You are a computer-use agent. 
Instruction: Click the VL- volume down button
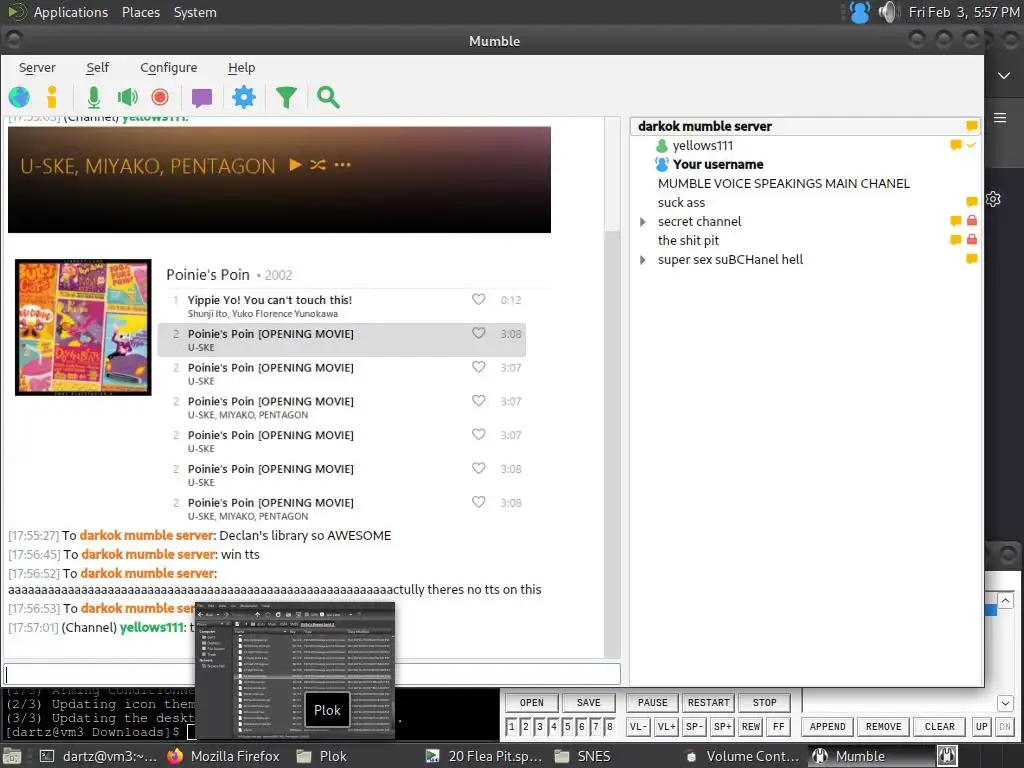(x=638, y=726)
